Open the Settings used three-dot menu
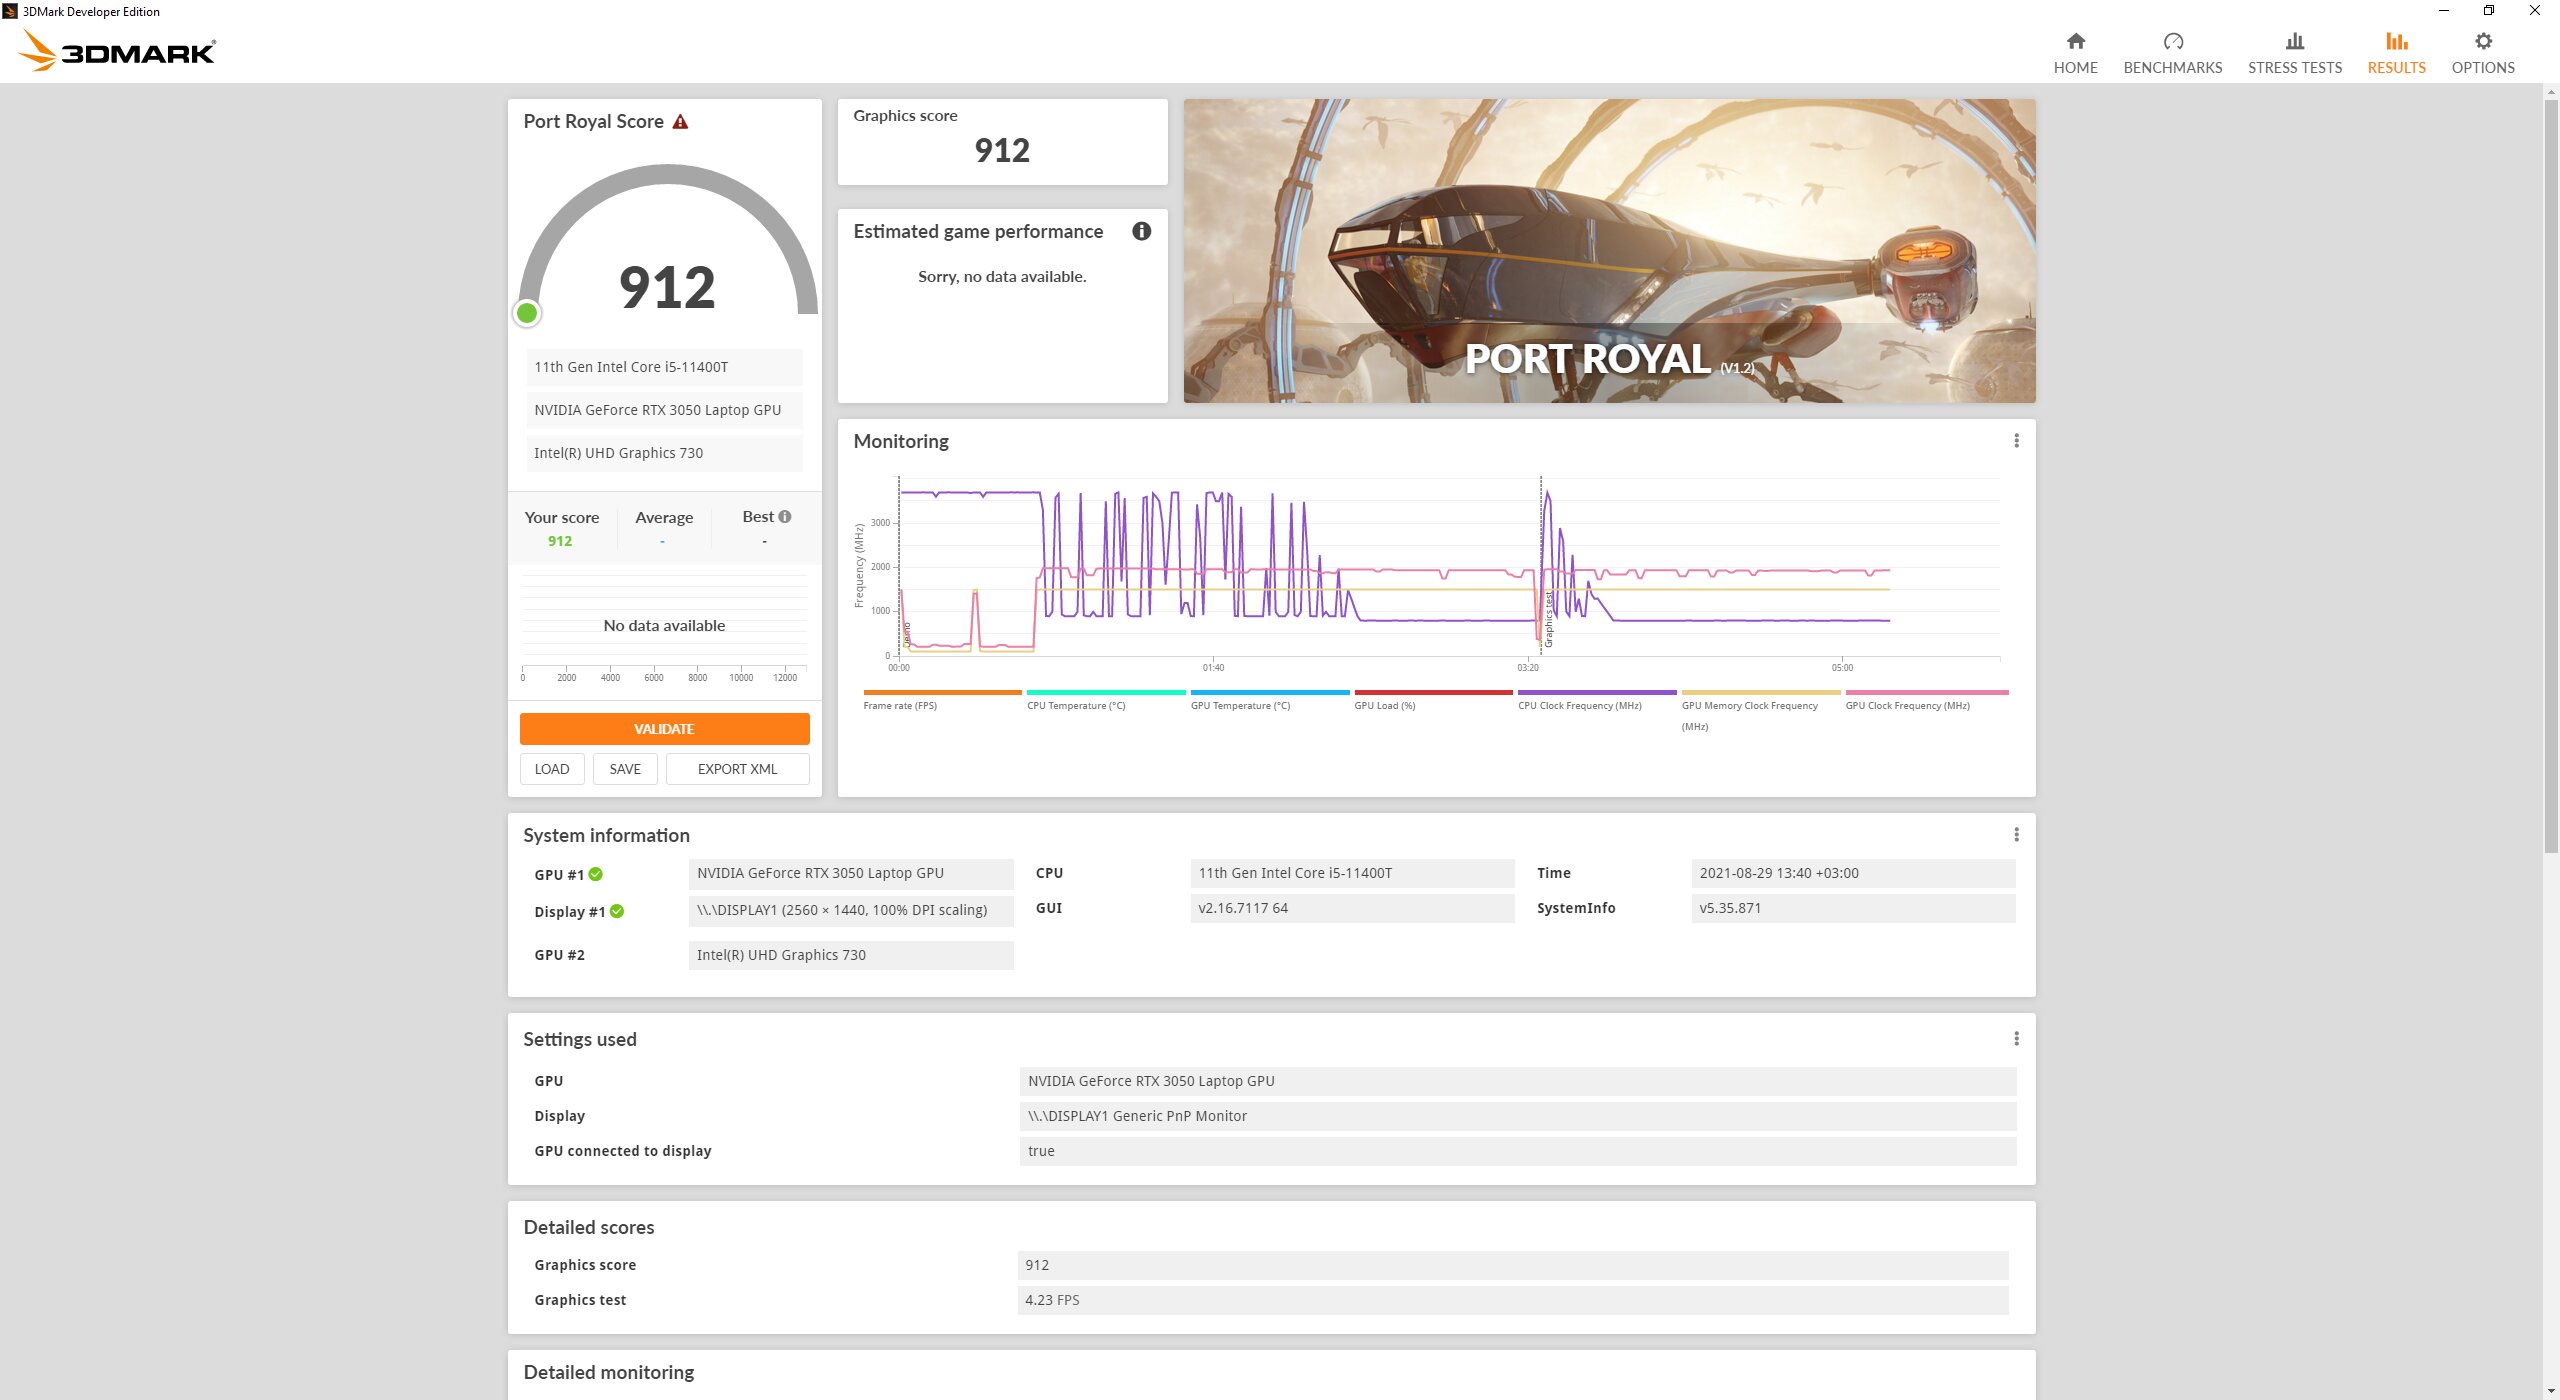The width and height of the screenshot is (2560, 1400). pyautogui.click(x=2016, y=1039)
